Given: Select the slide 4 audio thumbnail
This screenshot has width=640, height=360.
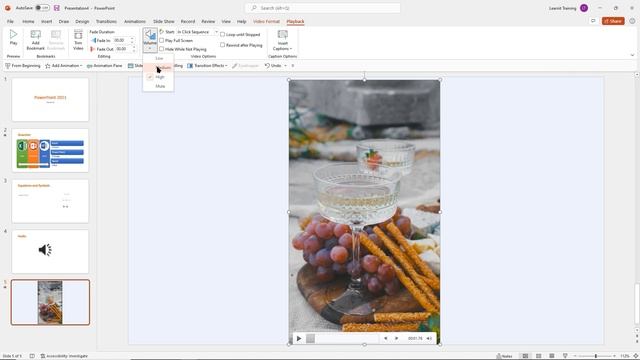Looking at the screenshot, I should point(50,251).
